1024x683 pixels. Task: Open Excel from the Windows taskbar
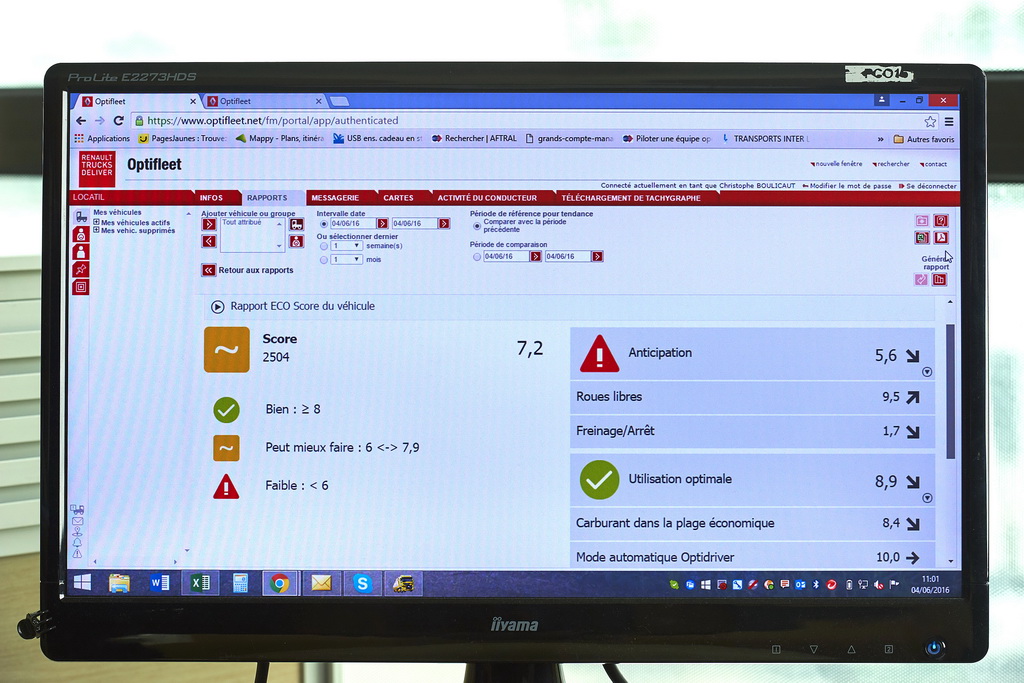(200, 583)
